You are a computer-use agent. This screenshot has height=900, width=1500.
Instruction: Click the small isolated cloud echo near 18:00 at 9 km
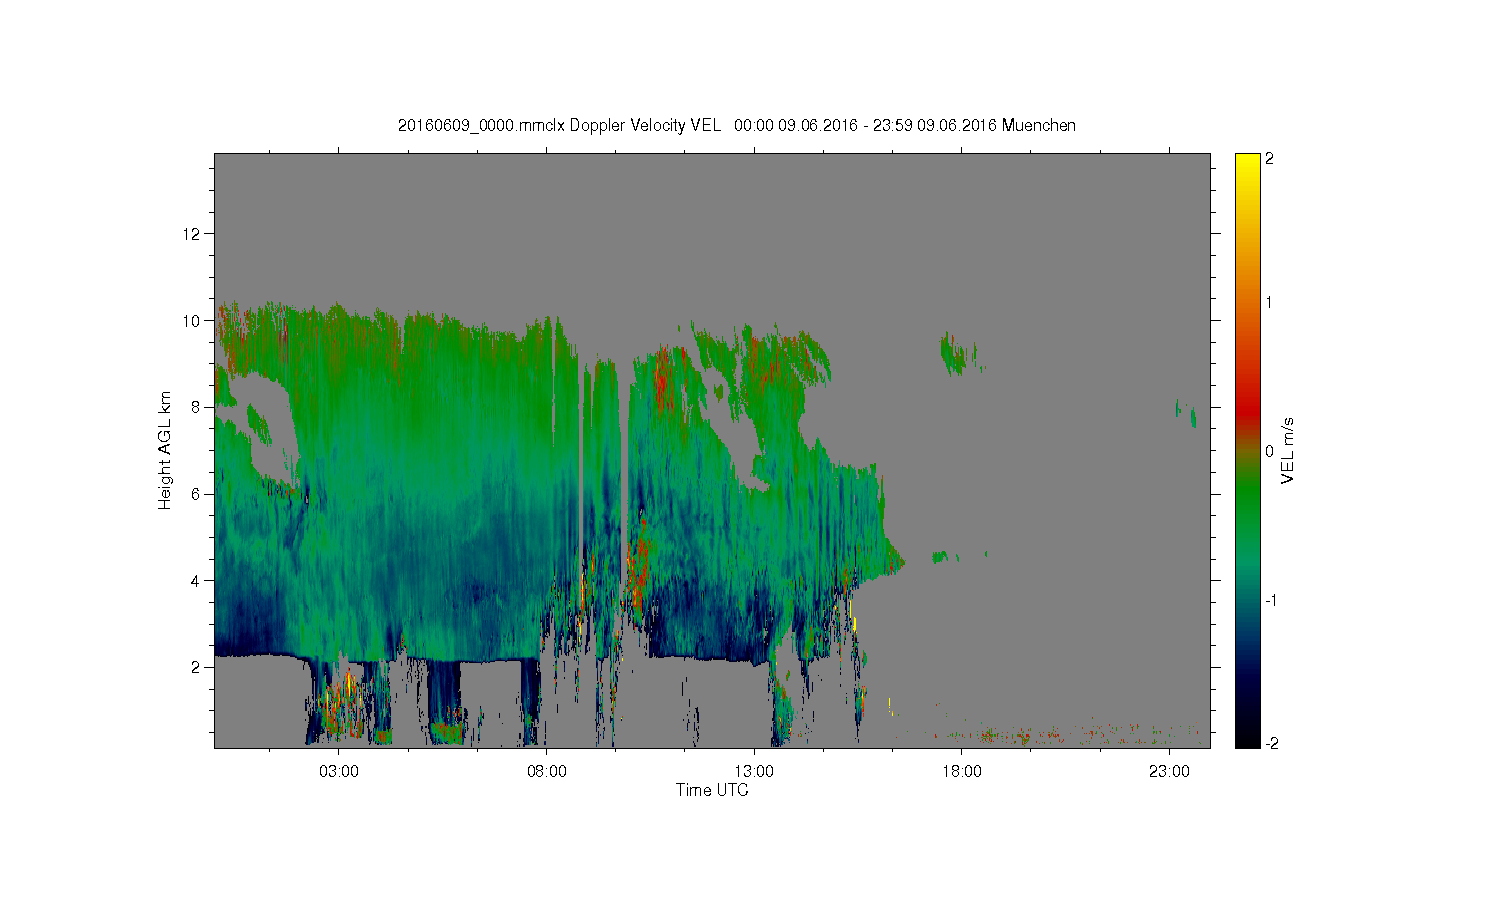click(x=958, y=355)
